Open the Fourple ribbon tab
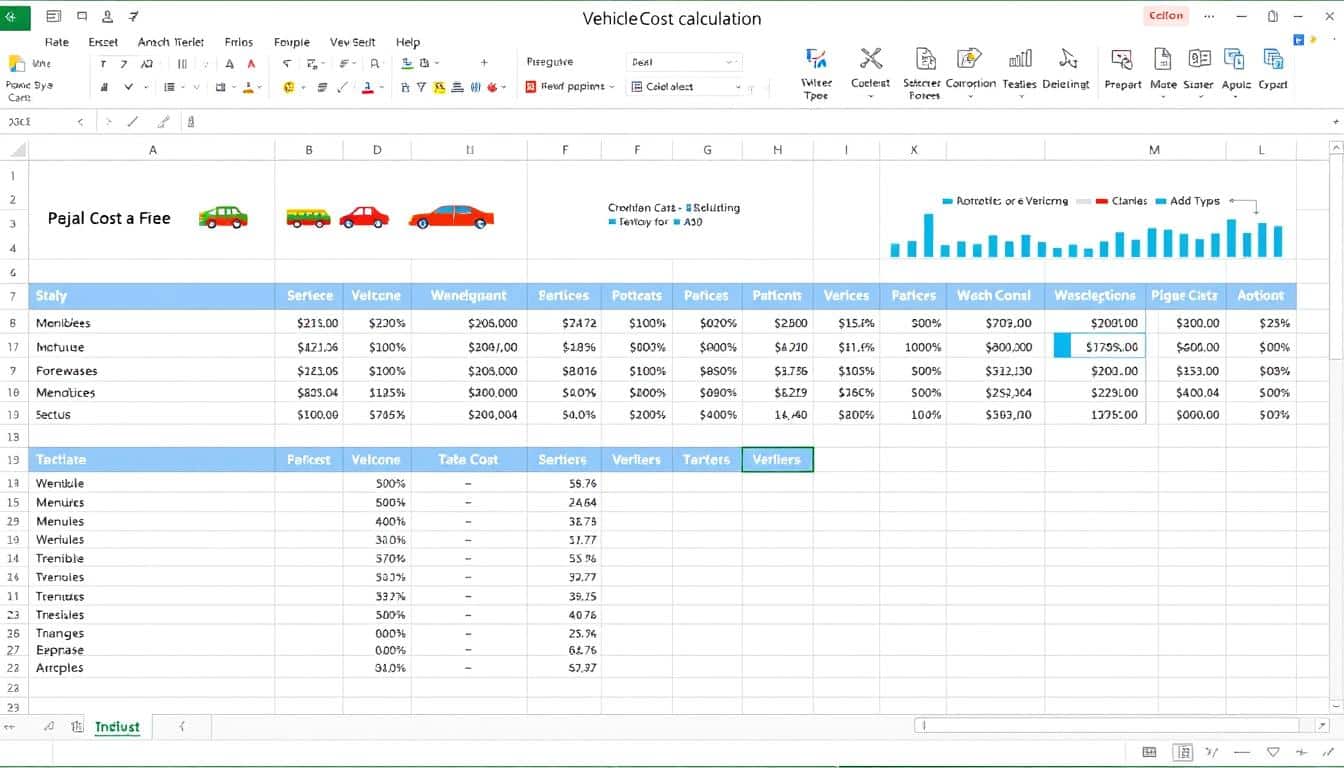 point(291,42)
